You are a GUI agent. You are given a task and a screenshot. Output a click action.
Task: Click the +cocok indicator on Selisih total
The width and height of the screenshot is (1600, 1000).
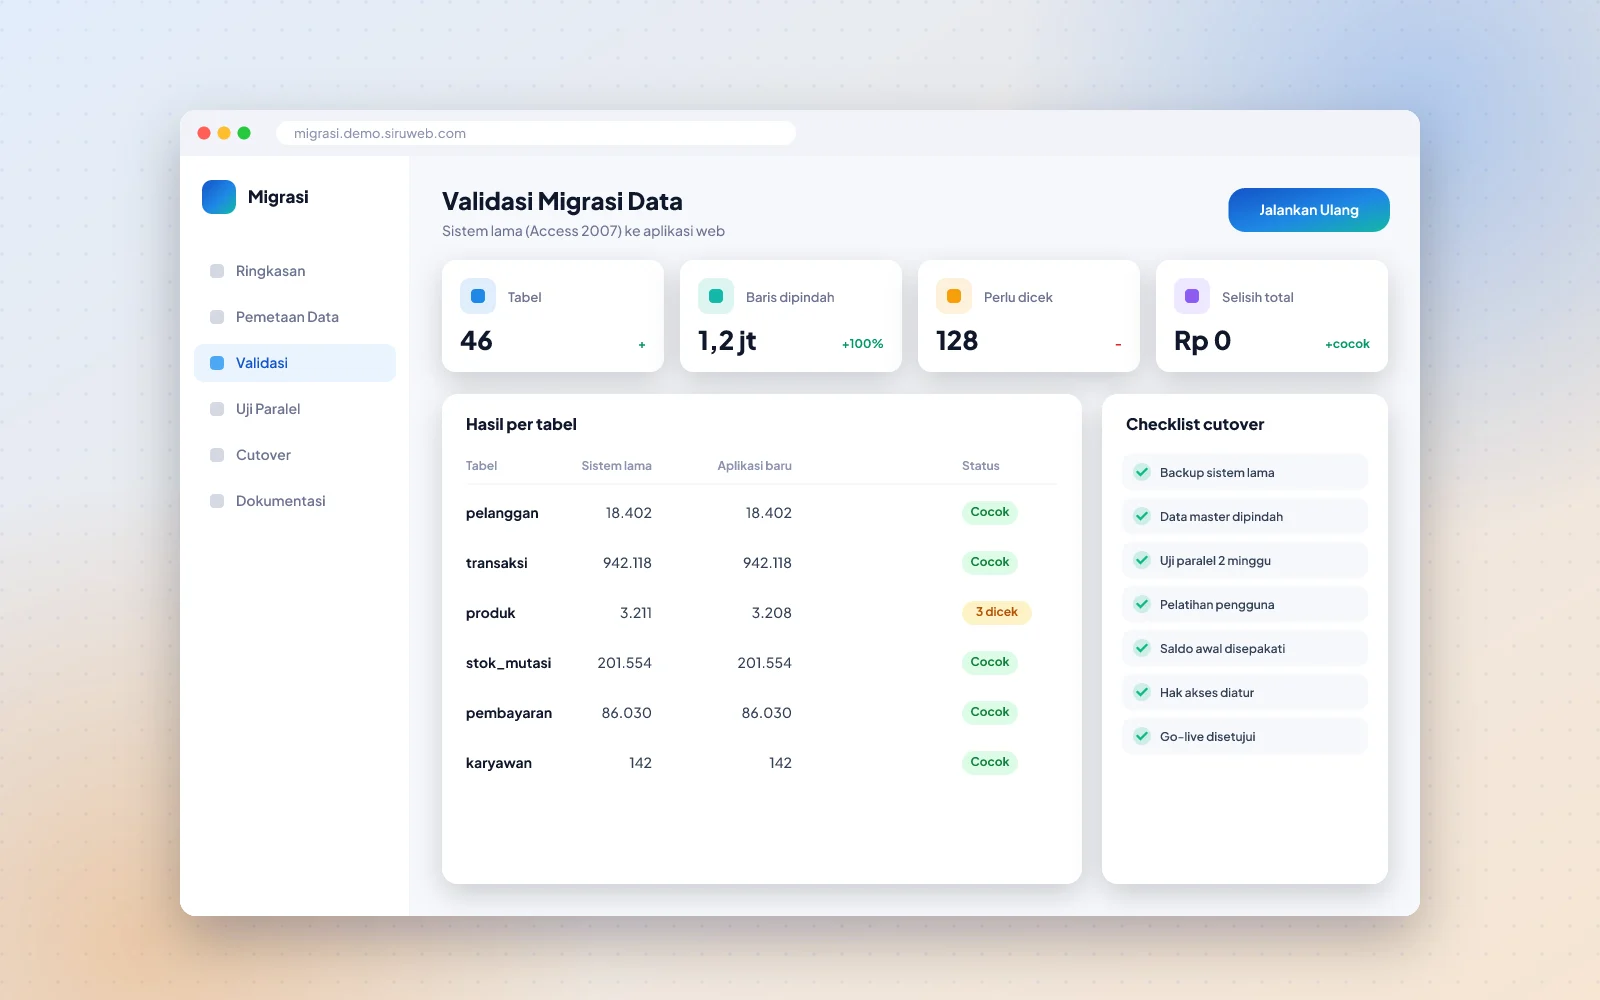point(1347,344)
